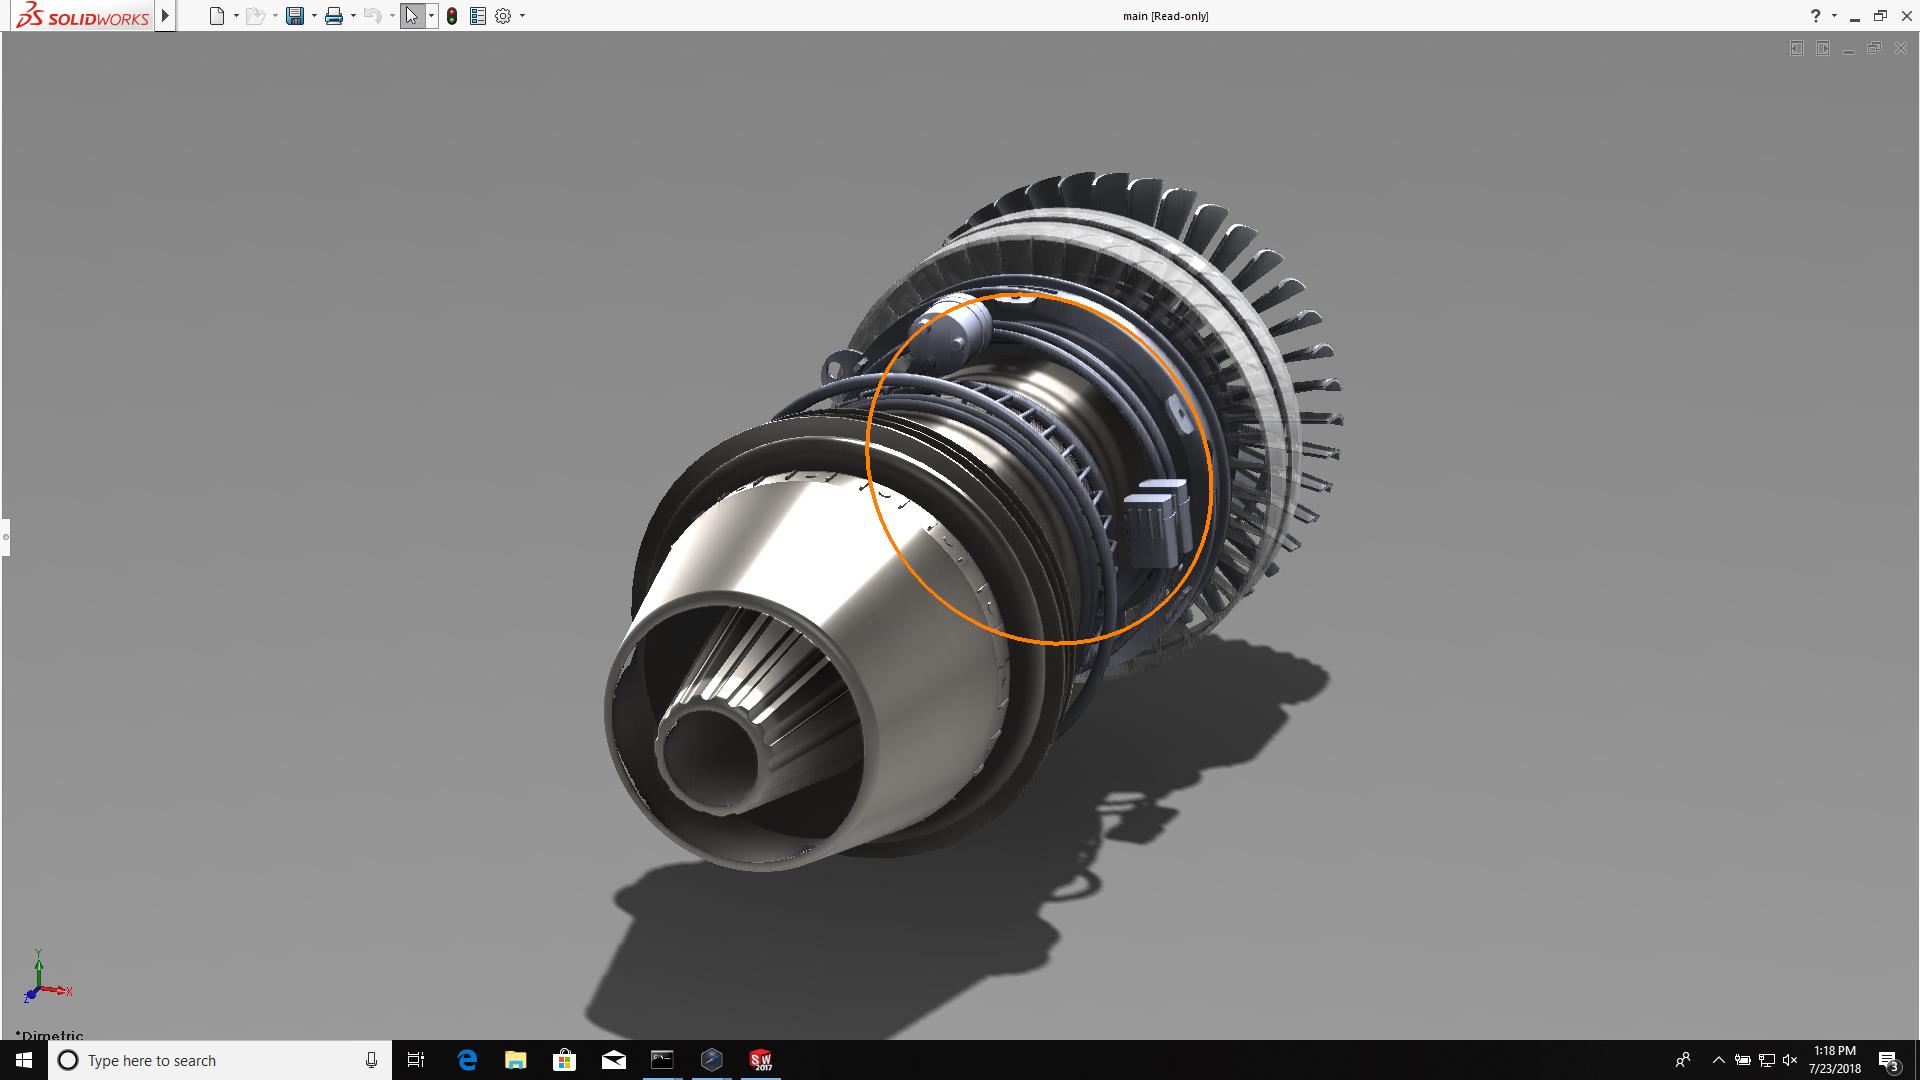The image size is (1920, 1080).
Task: Click the SolidWorks 2017 taskbar icon
Action: pyautogui.click(x=761, y=1060)
